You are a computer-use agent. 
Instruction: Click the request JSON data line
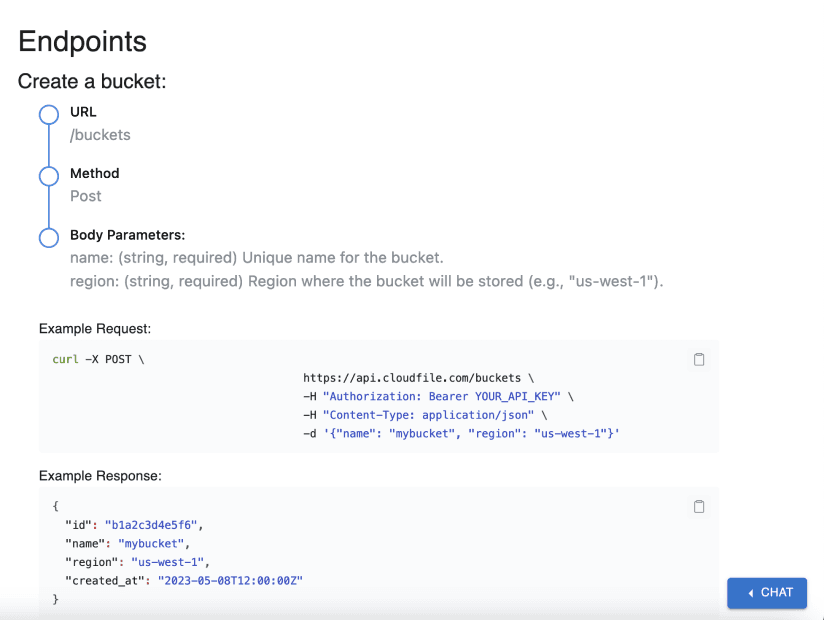461,434
